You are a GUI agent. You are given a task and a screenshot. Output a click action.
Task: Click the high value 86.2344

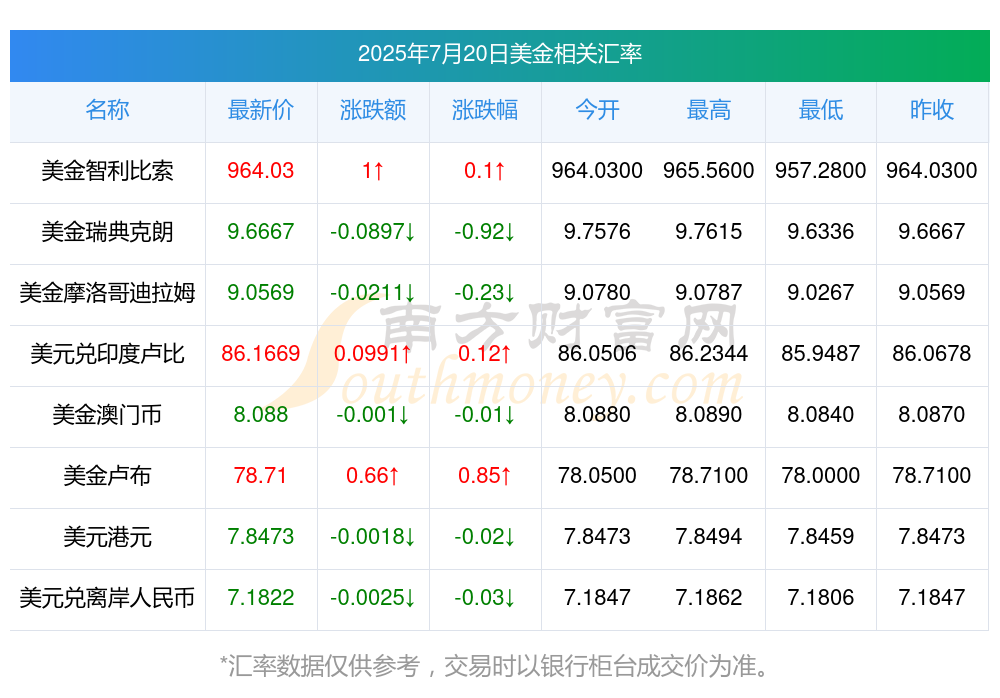[709, 353]
